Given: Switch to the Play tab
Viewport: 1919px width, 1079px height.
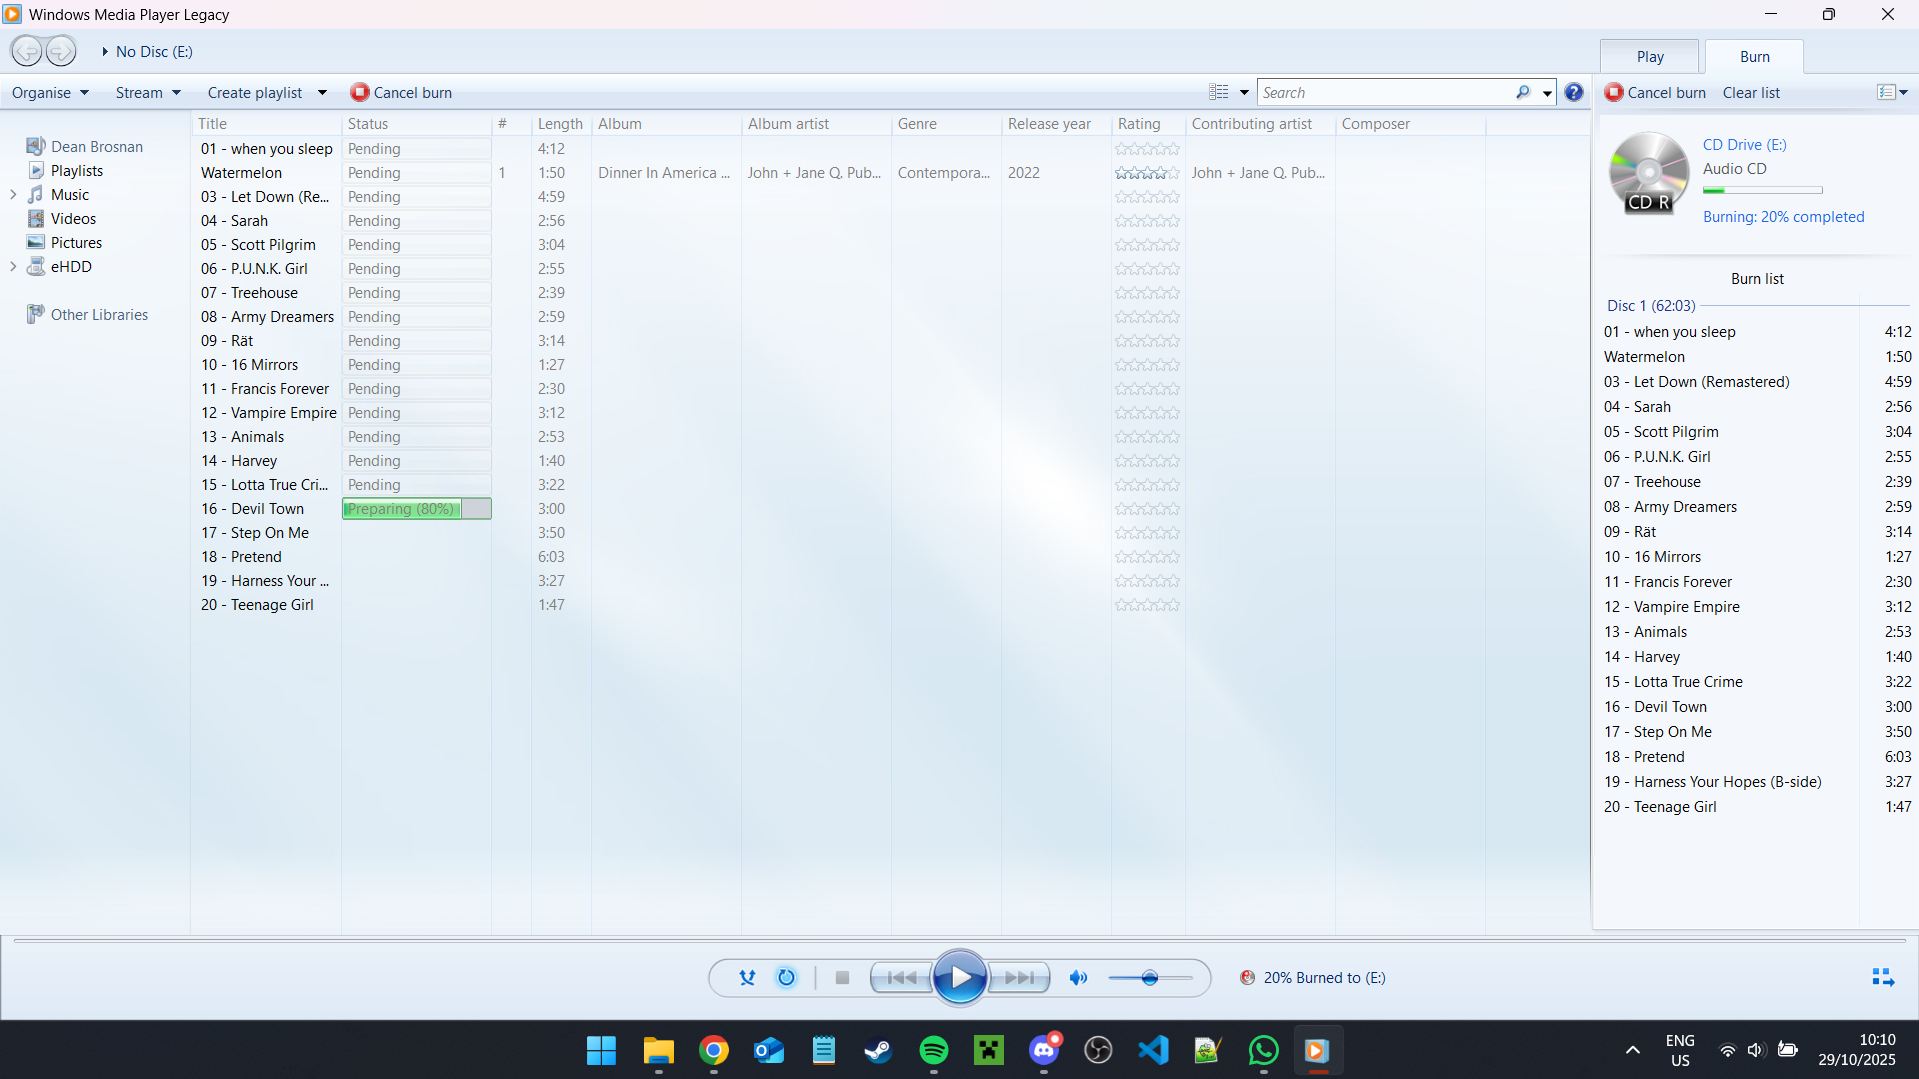Looking at the screenshot, I should [1650, 57].
